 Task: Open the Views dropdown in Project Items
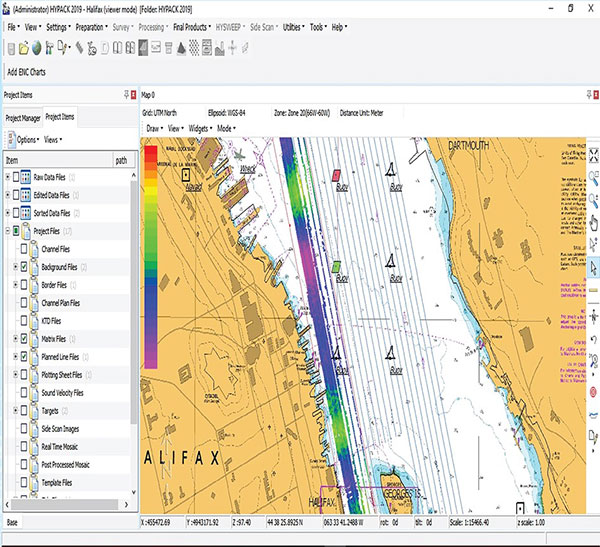(52, 140)
